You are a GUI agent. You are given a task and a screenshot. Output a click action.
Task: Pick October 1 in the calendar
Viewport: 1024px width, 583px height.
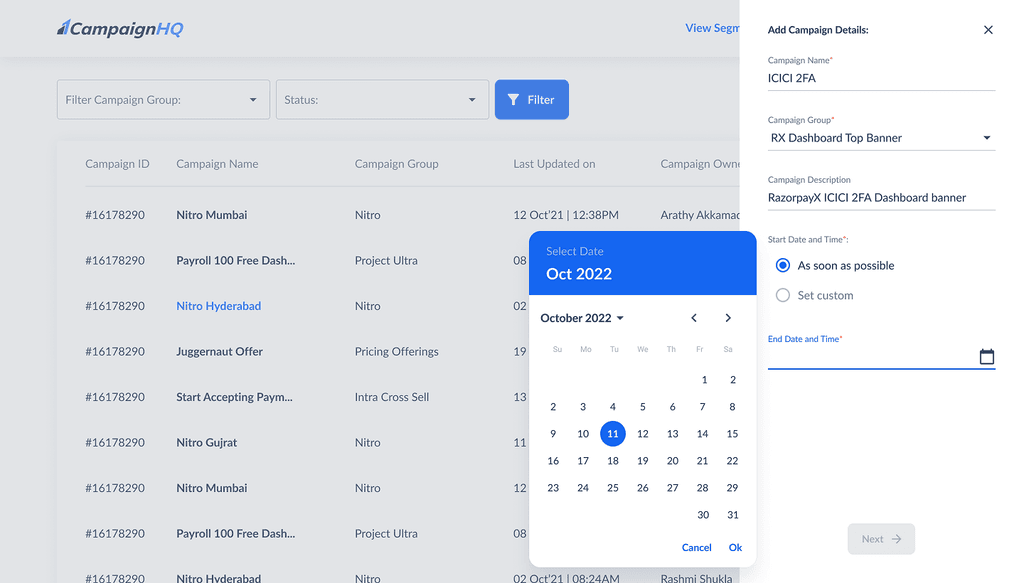[704, 380]
